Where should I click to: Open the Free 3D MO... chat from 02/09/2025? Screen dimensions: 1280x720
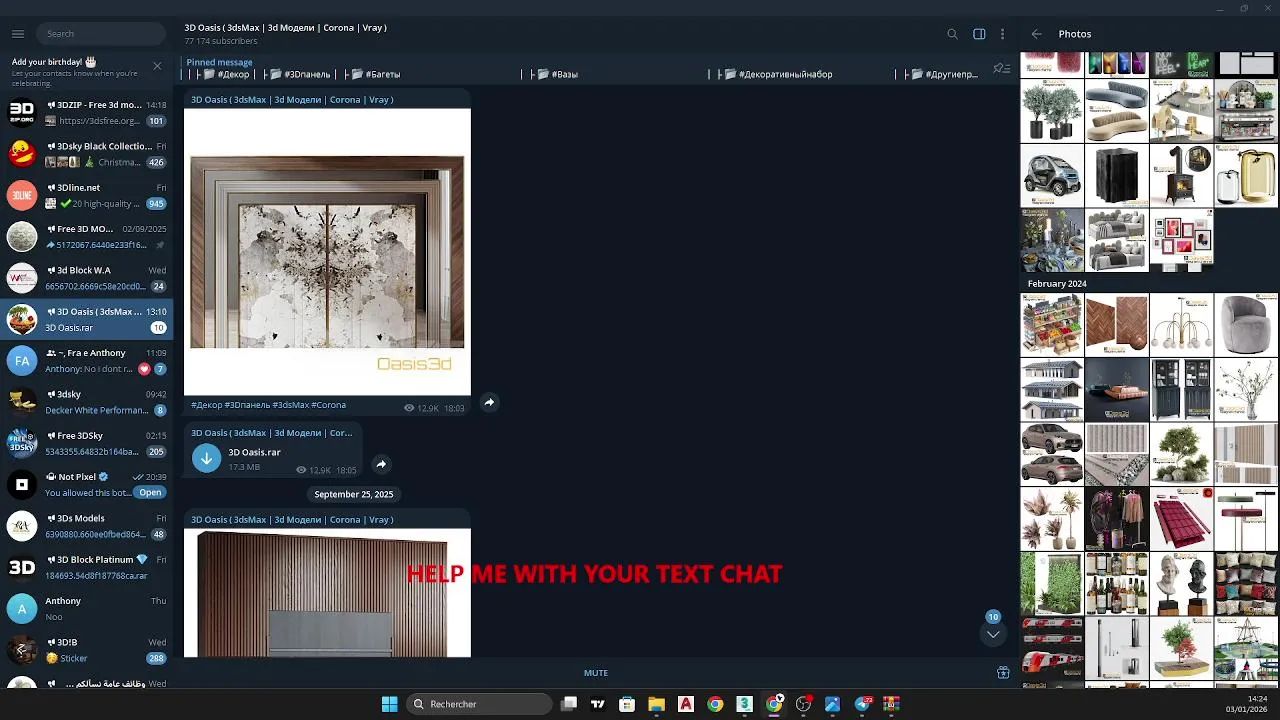click(87, 236)
